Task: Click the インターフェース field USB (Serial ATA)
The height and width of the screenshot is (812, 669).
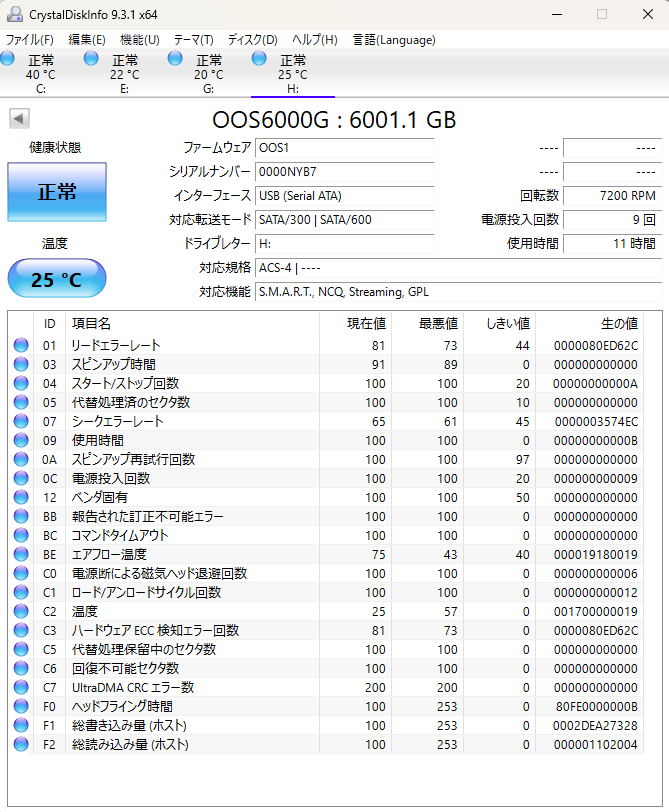Action: point(344,196)
